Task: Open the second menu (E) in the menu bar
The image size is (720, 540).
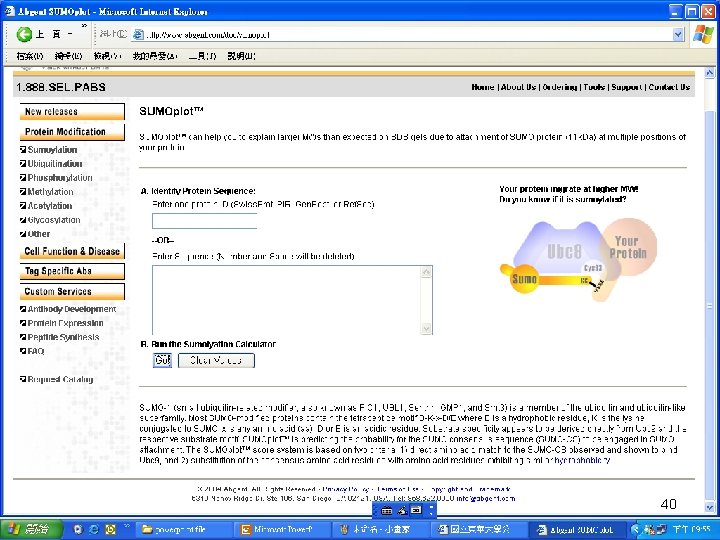Action: point(68,56)
